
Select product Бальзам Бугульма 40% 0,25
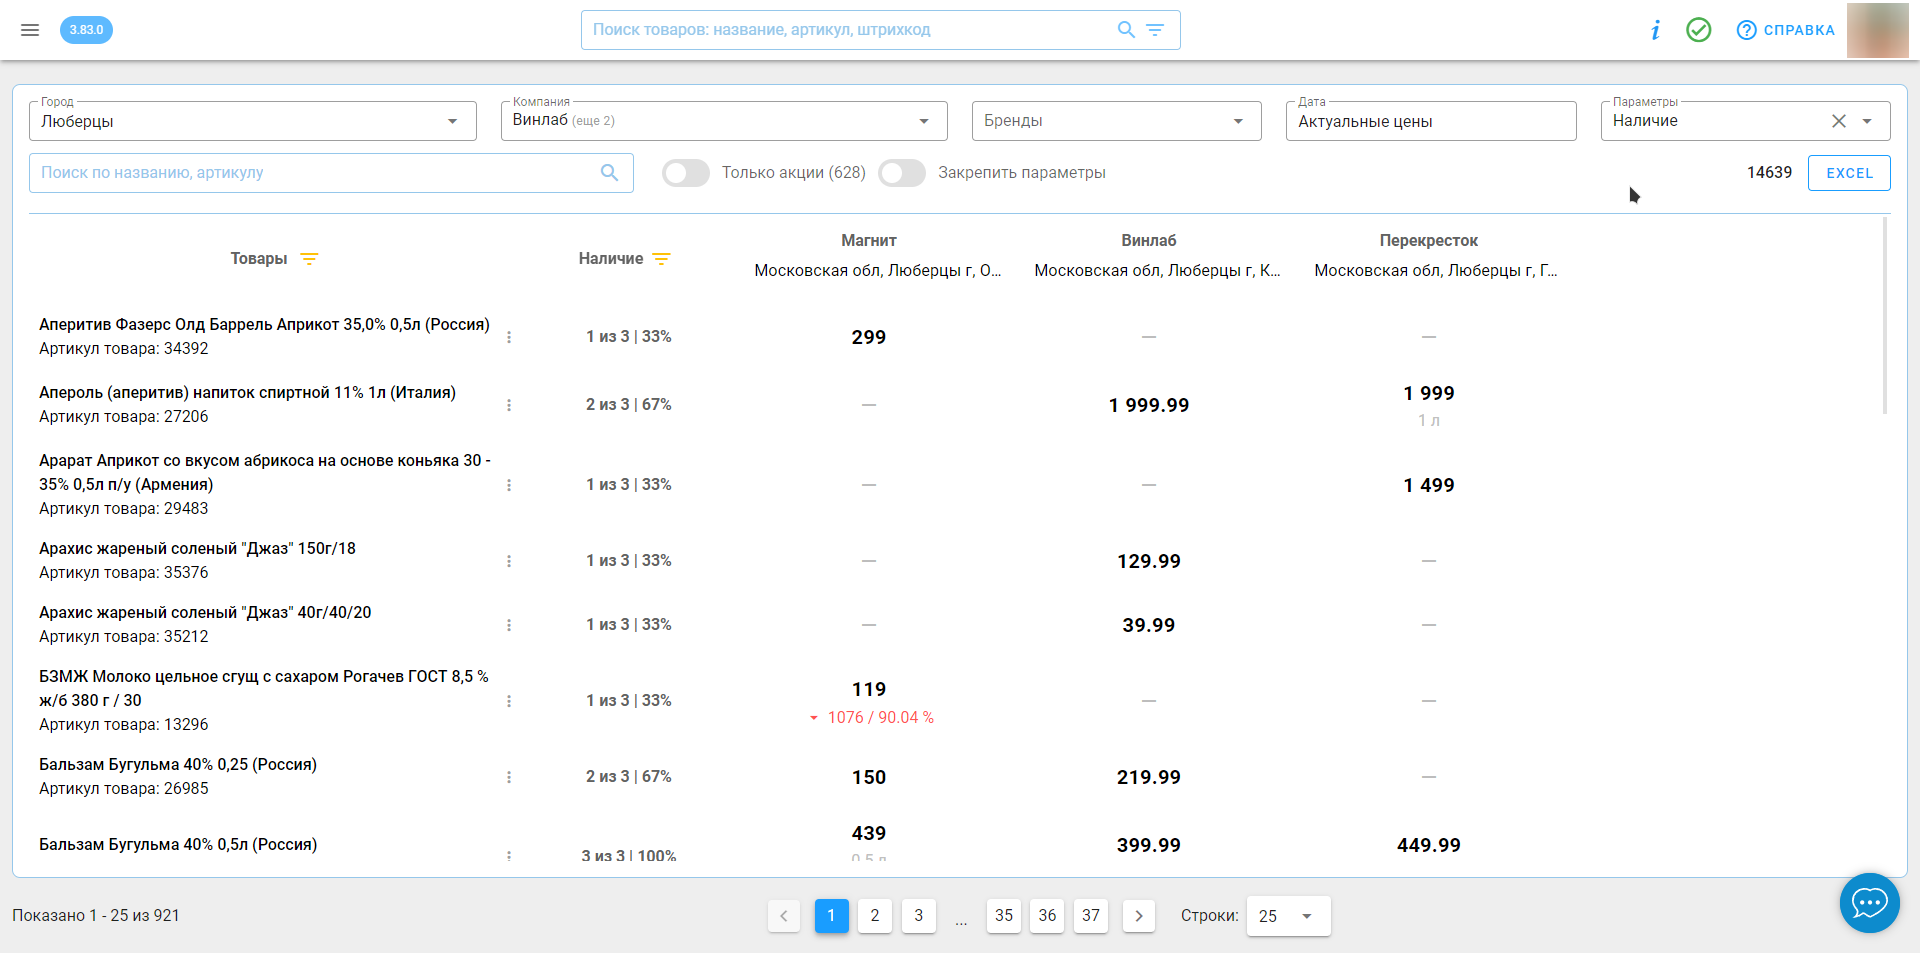(x=178, y=765)
